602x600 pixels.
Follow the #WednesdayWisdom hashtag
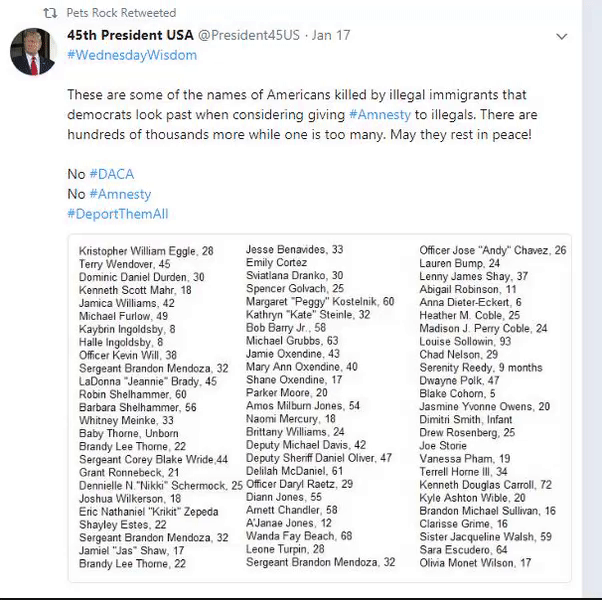(132, 55)
